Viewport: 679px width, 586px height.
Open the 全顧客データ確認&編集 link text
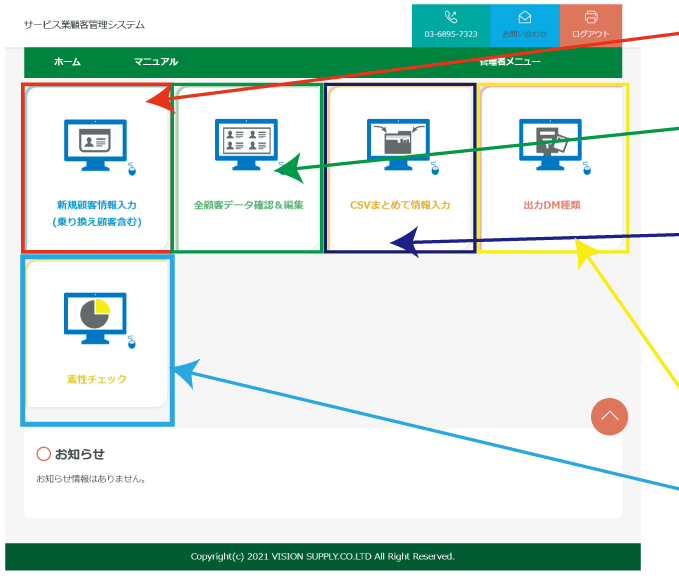[x=249, y=205]
